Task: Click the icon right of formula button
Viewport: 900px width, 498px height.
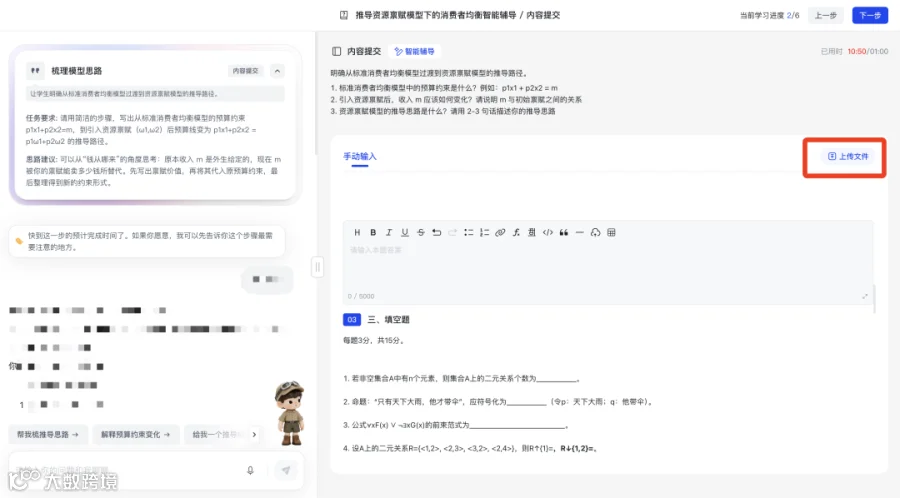Action: coord(532,232)
